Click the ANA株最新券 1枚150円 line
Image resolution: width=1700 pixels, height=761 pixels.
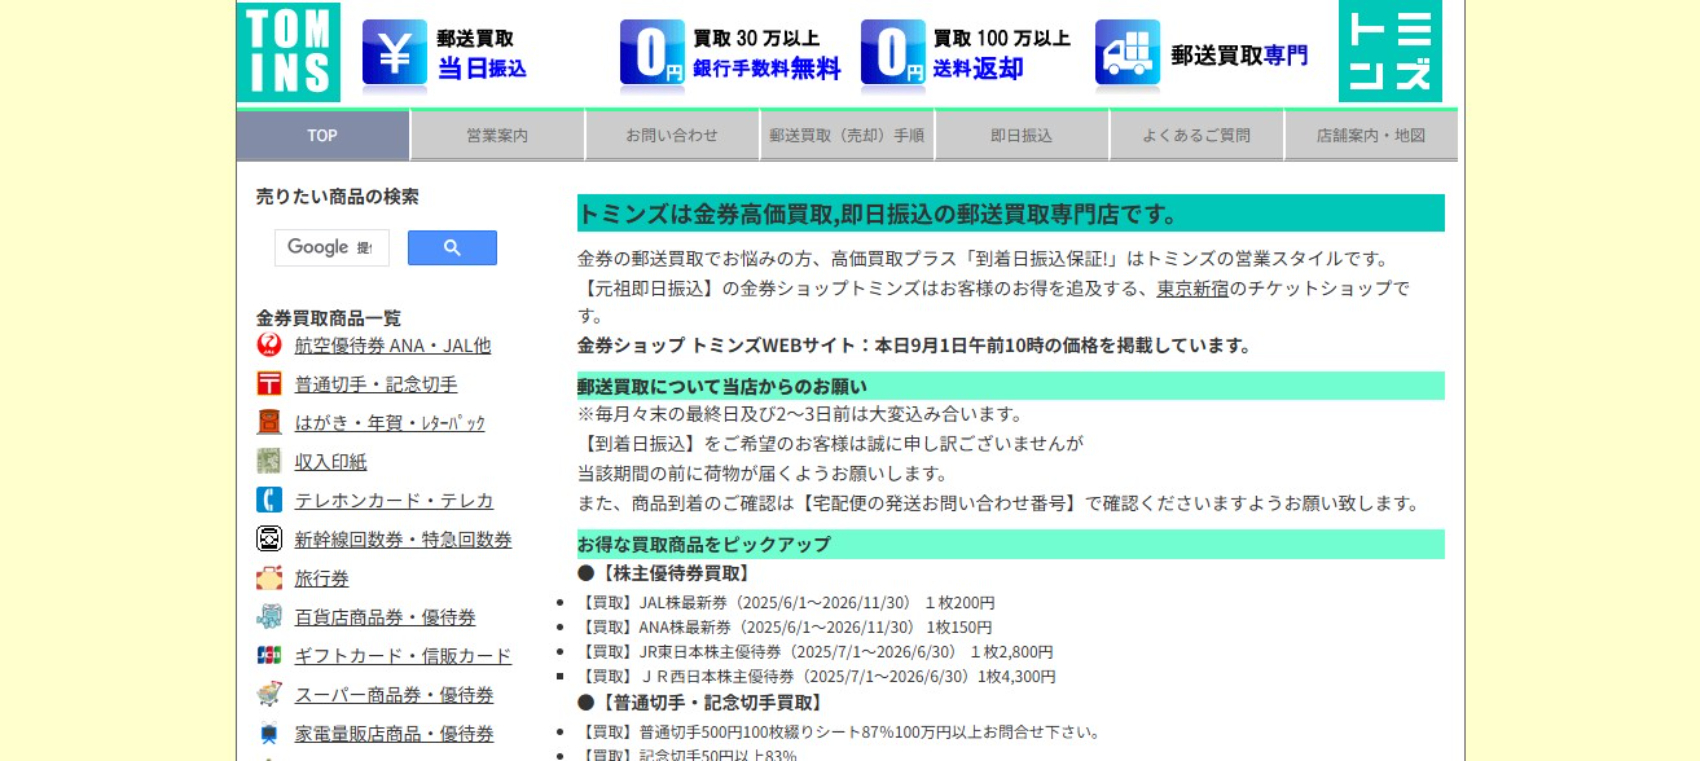coord(786,628)
